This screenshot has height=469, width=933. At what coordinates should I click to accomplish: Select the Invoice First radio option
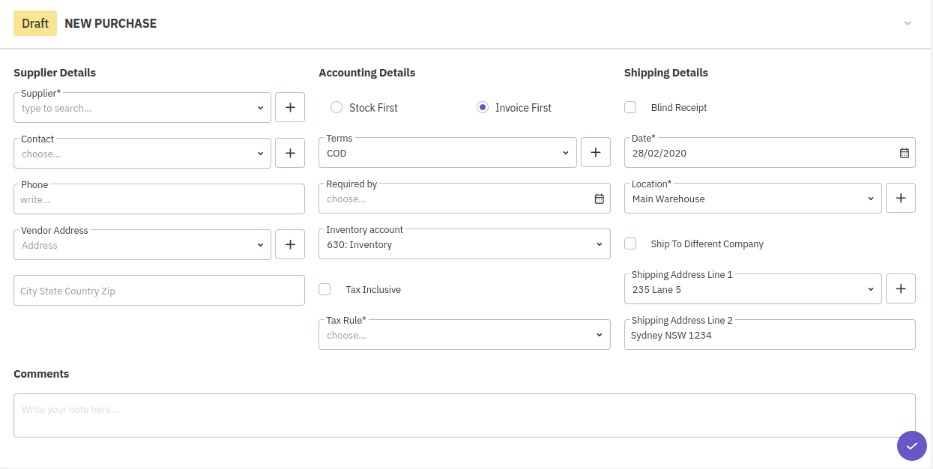coord(483,108)
